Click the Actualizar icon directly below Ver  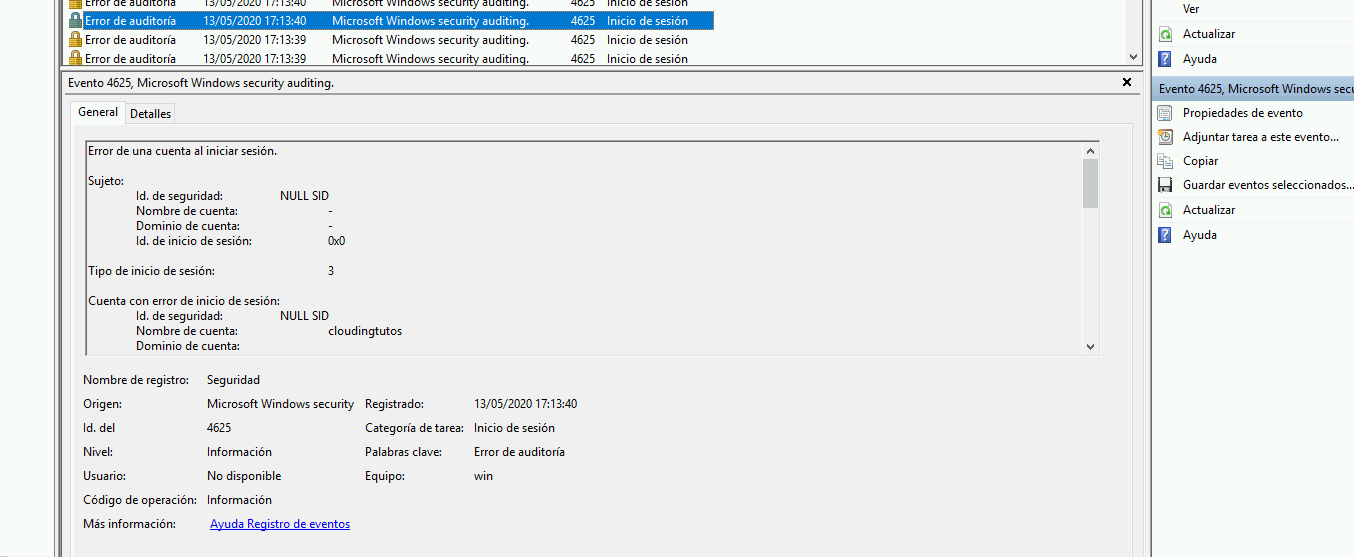(x=1165, y=34)
